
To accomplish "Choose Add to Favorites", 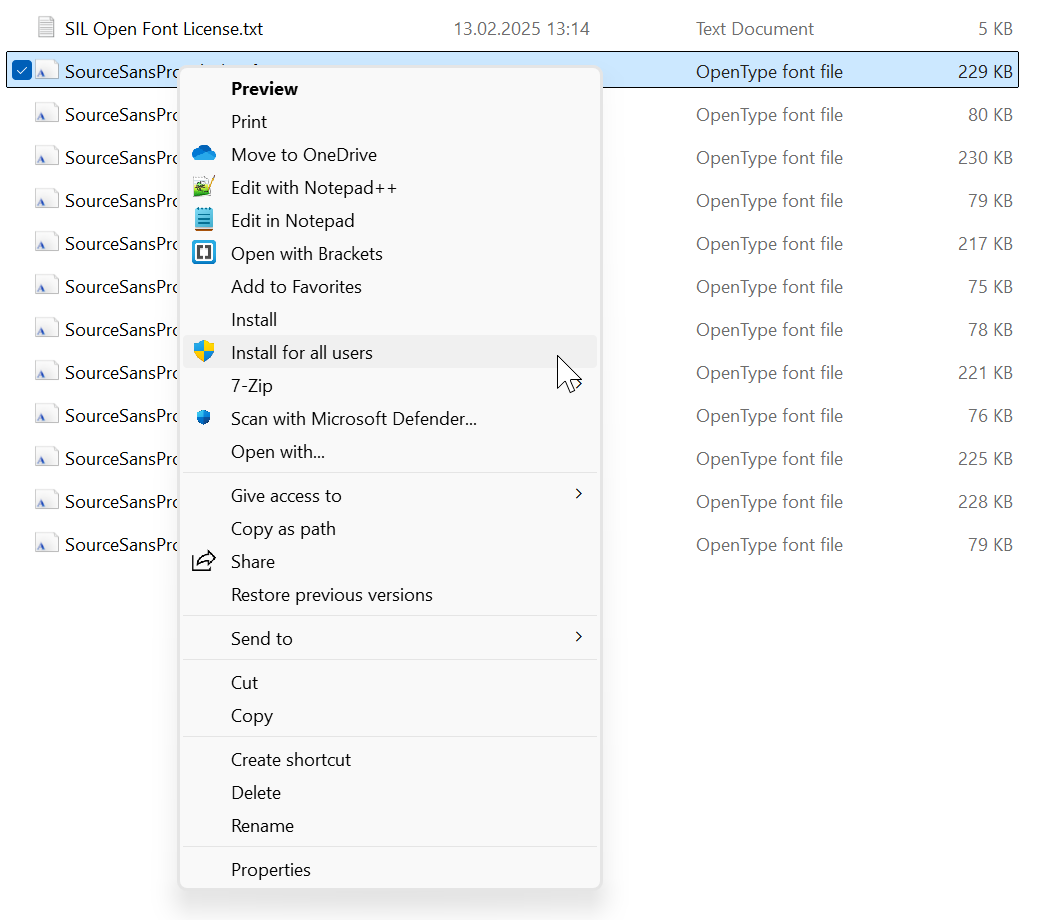I will (390, 287).
